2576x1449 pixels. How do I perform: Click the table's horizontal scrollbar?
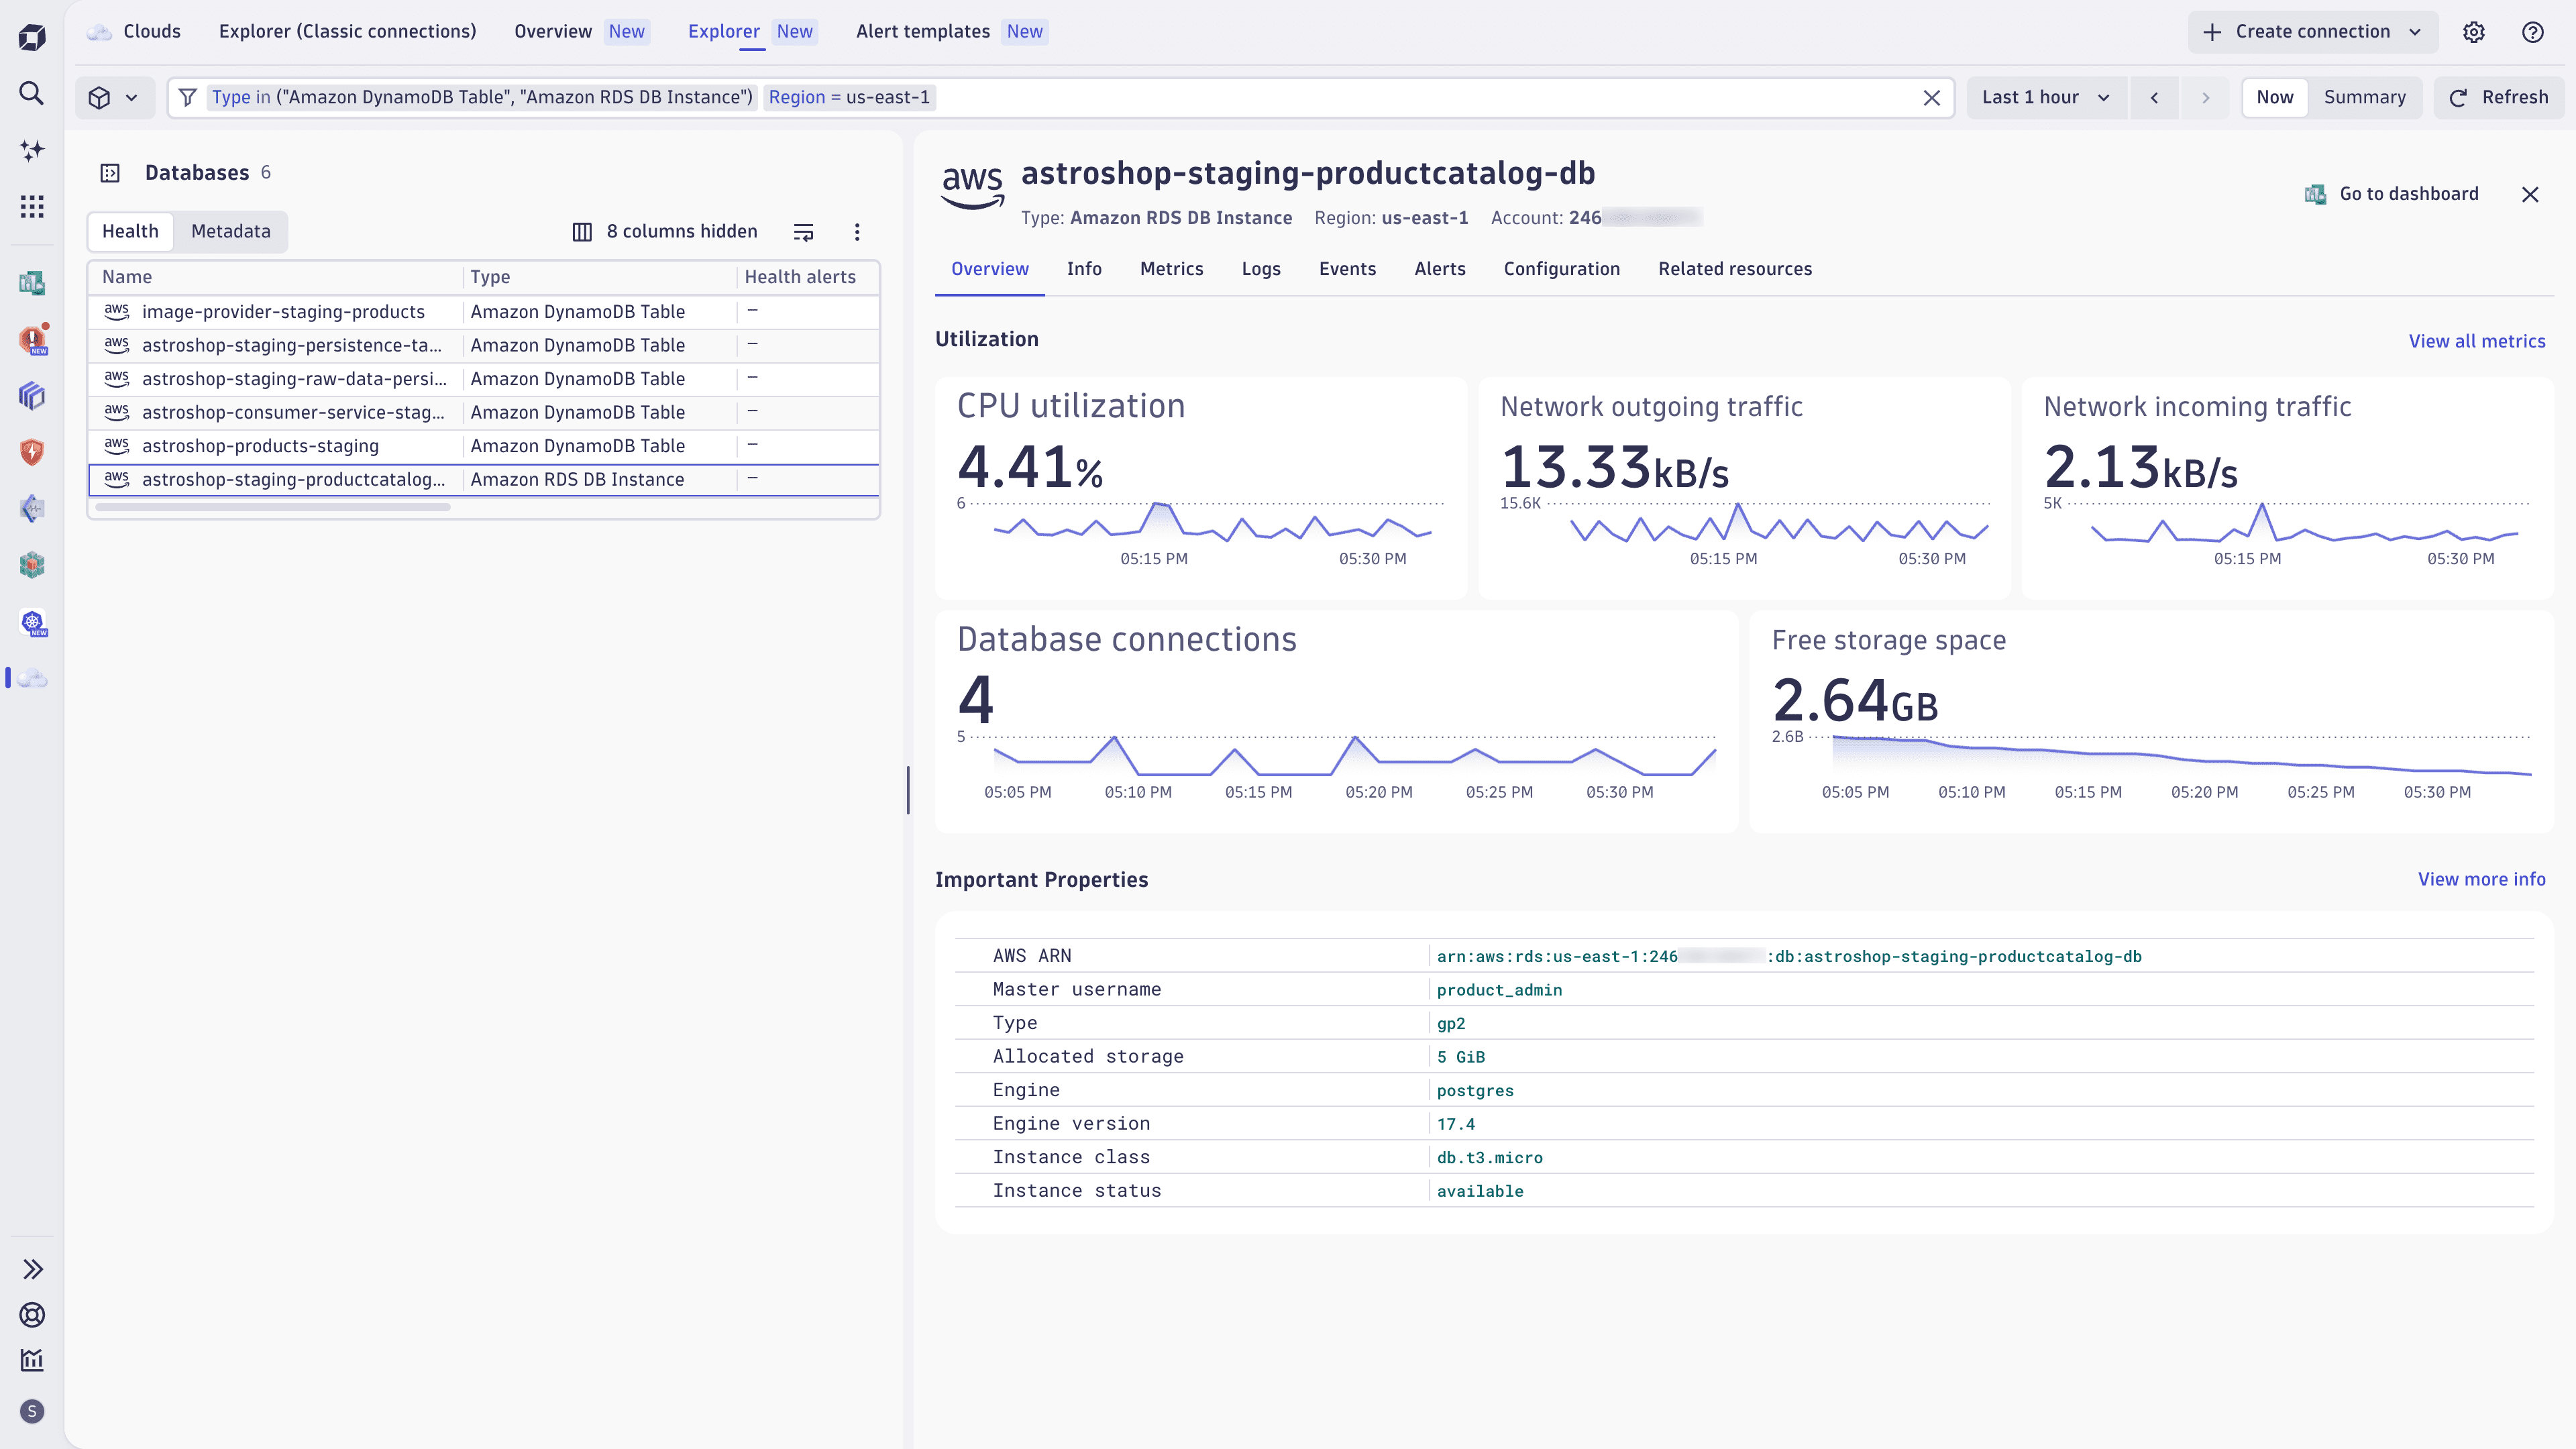[x=272, y=507]
